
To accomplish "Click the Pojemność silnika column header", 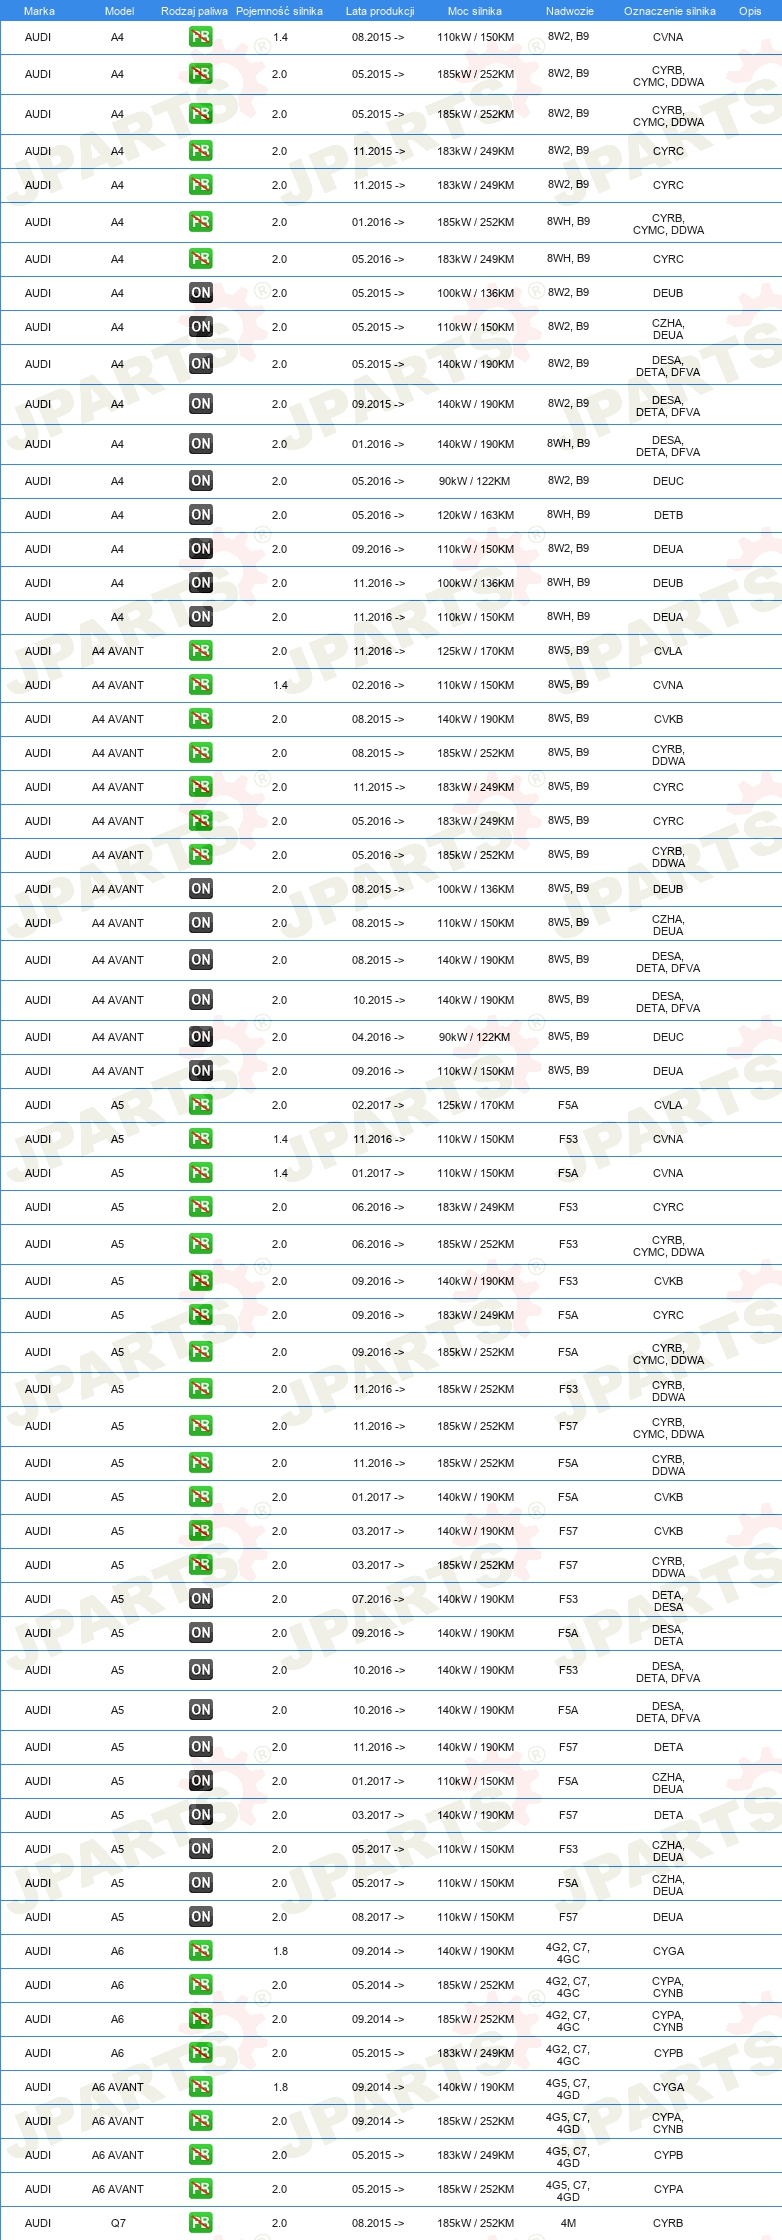I will (279, 11).
